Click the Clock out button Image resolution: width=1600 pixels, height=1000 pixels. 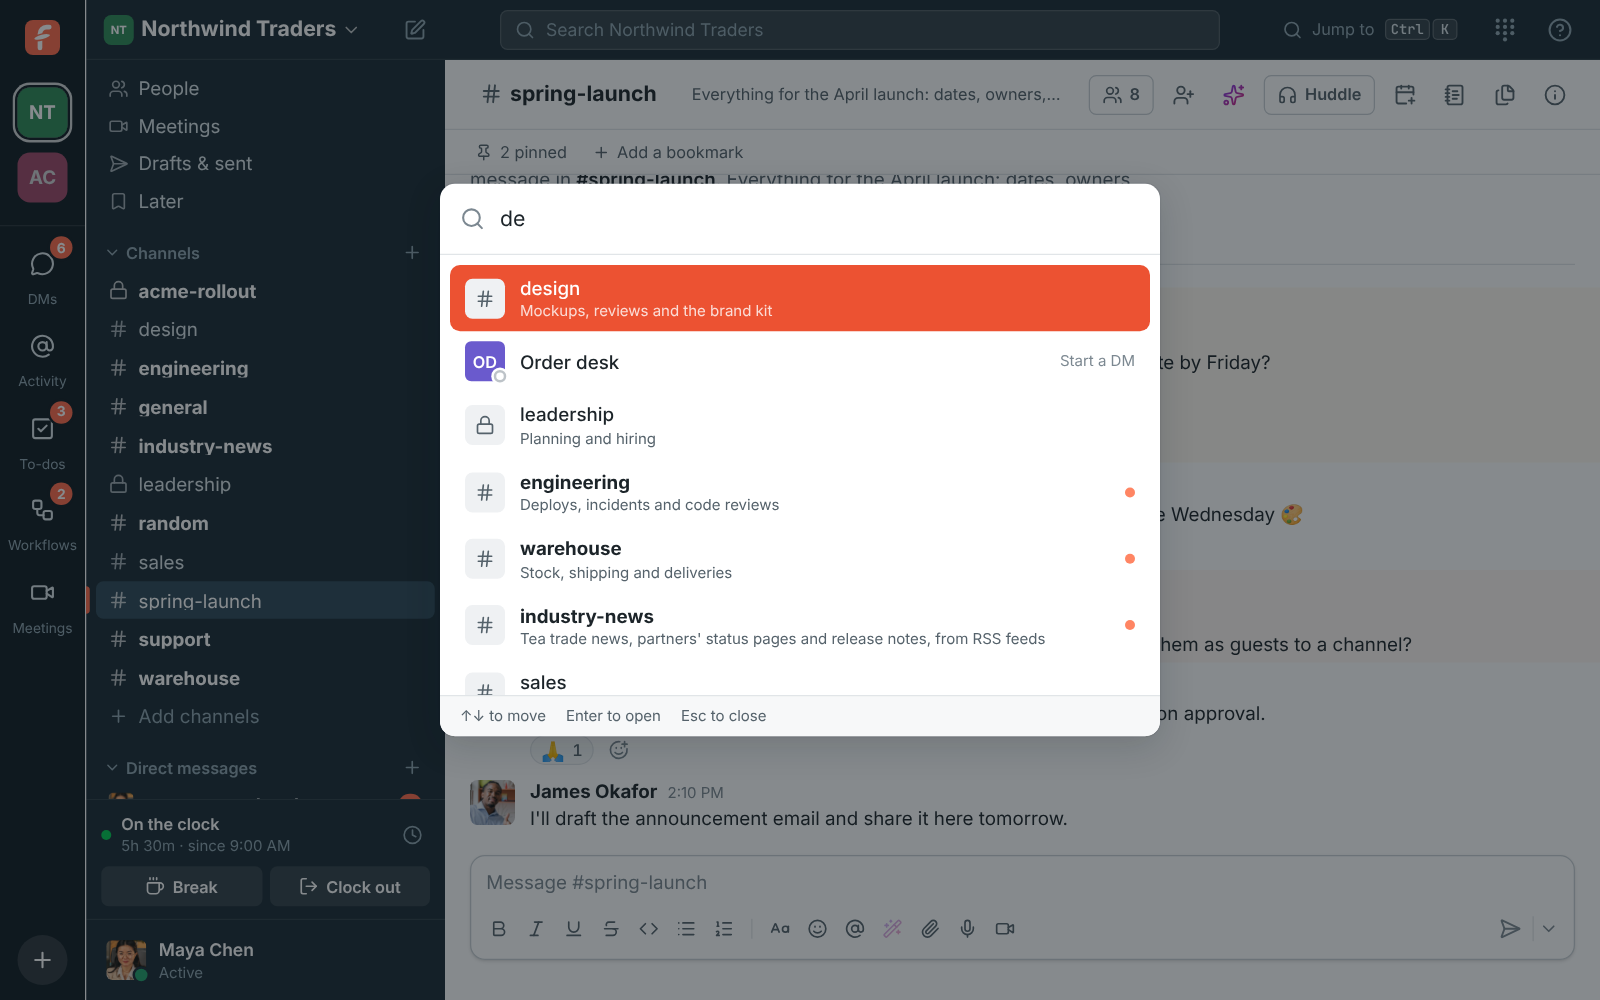coord(350,887)
